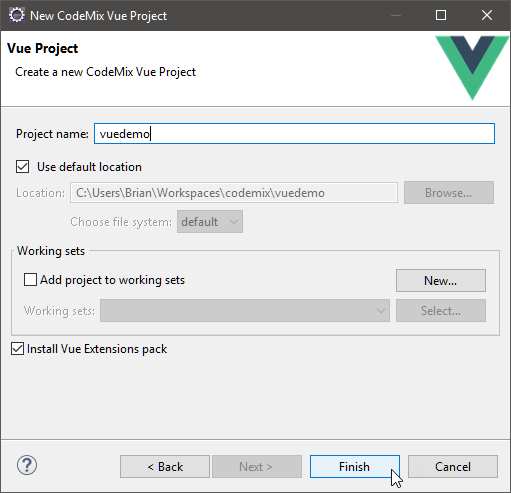Screen dimensions: 511x493
Task: Open the Choose file system dropdown
Action: (x=210, y=222)
